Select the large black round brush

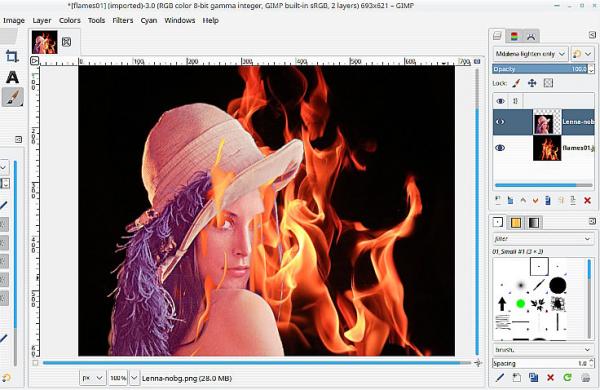coord(558,285)
